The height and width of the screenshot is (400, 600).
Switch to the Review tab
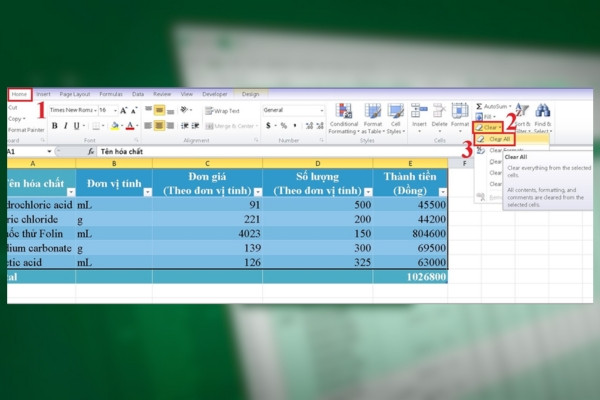162,94
